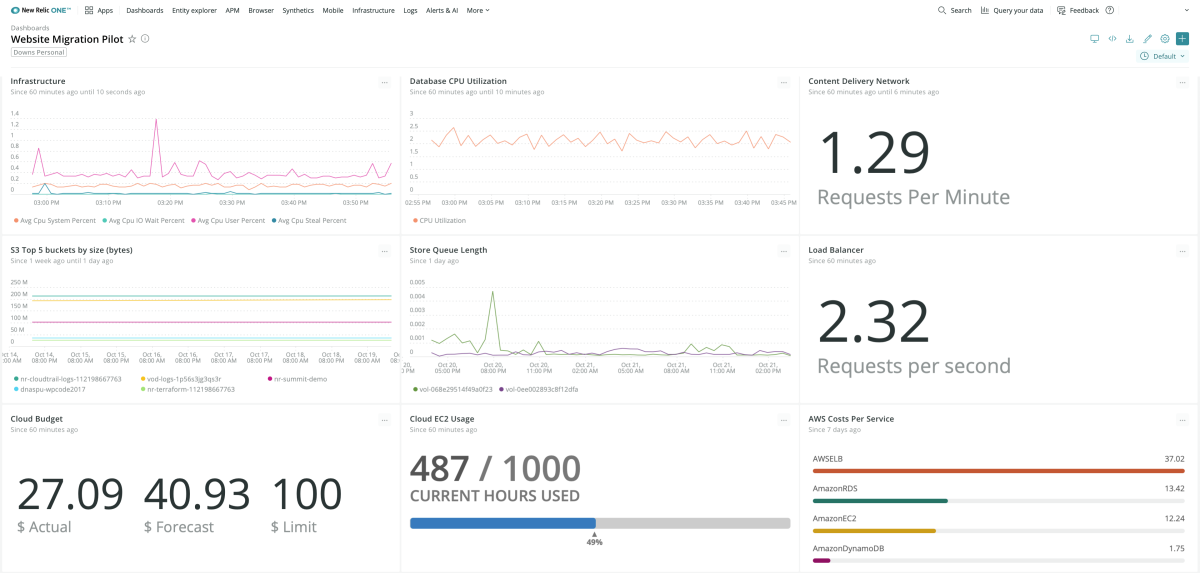Click the AmazonEC2 cost bar
1200x573 pixels.
999,530
